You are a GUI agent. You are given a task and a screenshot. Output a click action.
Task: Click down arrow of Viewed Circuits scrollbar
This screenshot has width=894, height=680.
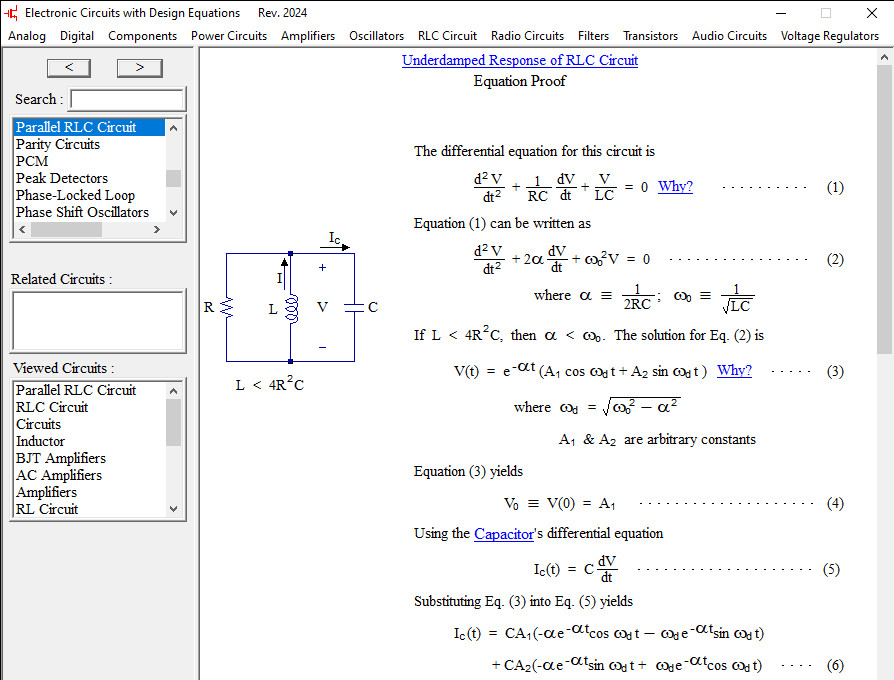(x=174, y=509)
